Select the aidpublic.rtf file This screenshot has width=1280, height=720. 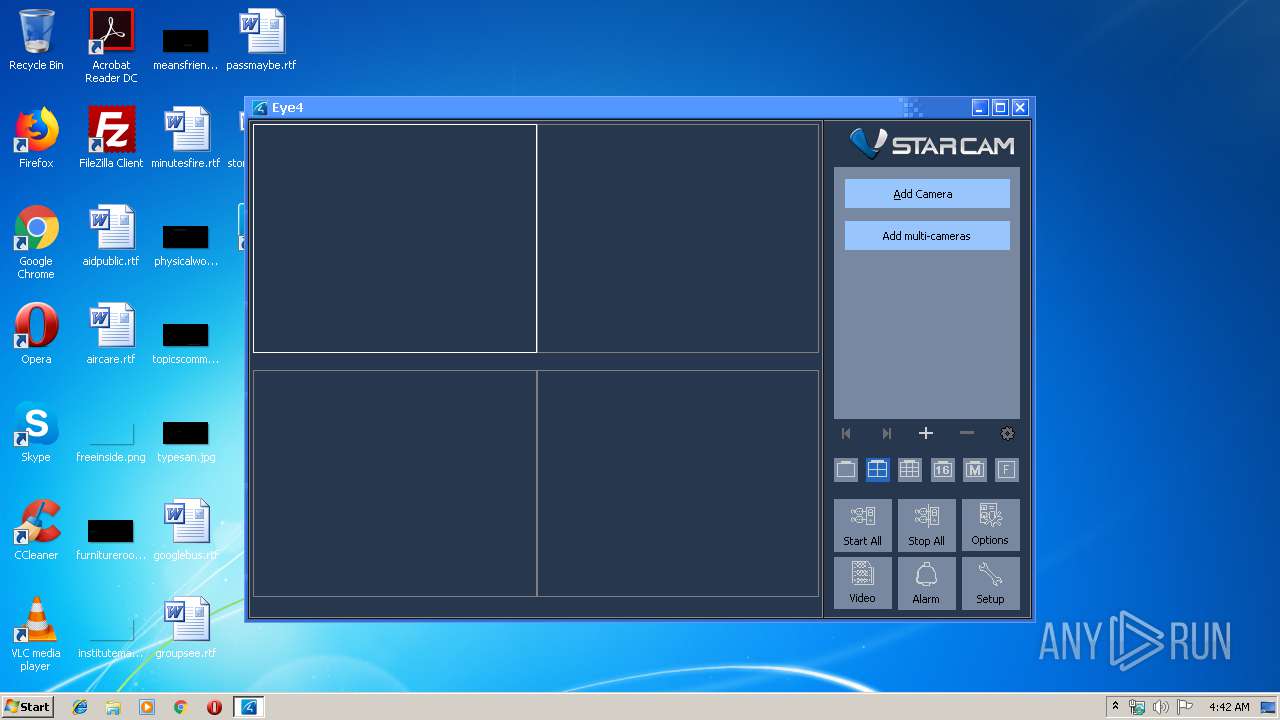pyautogui.click(x=111, y=236)
